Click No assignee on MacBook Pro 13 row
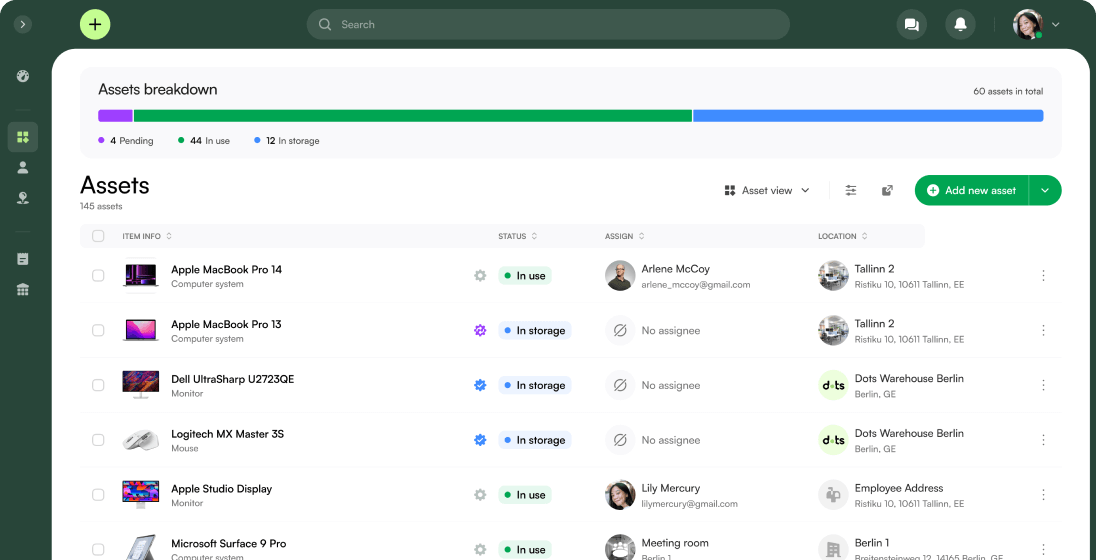Screen dimensions: 1096x560 click(x=670, y=330)
